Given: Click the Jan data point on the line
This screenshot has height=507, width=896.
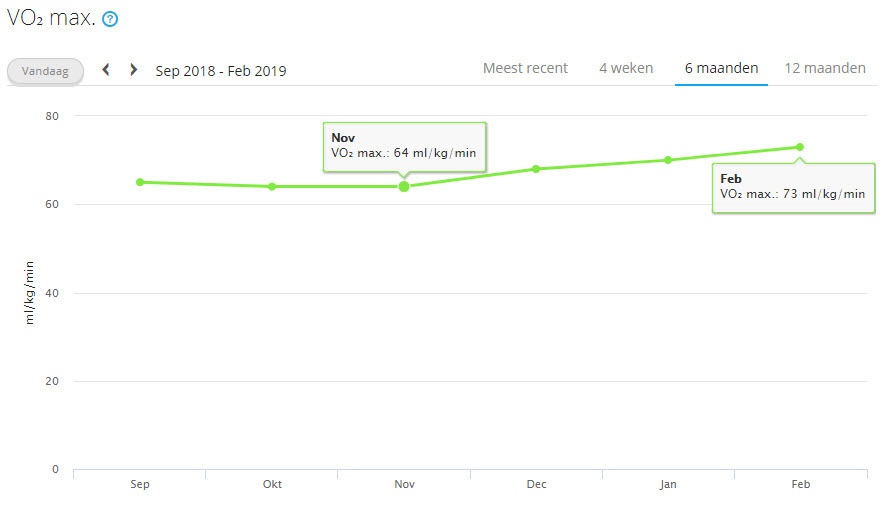Looking at the screenshot, I should click(x=668, y=160).
